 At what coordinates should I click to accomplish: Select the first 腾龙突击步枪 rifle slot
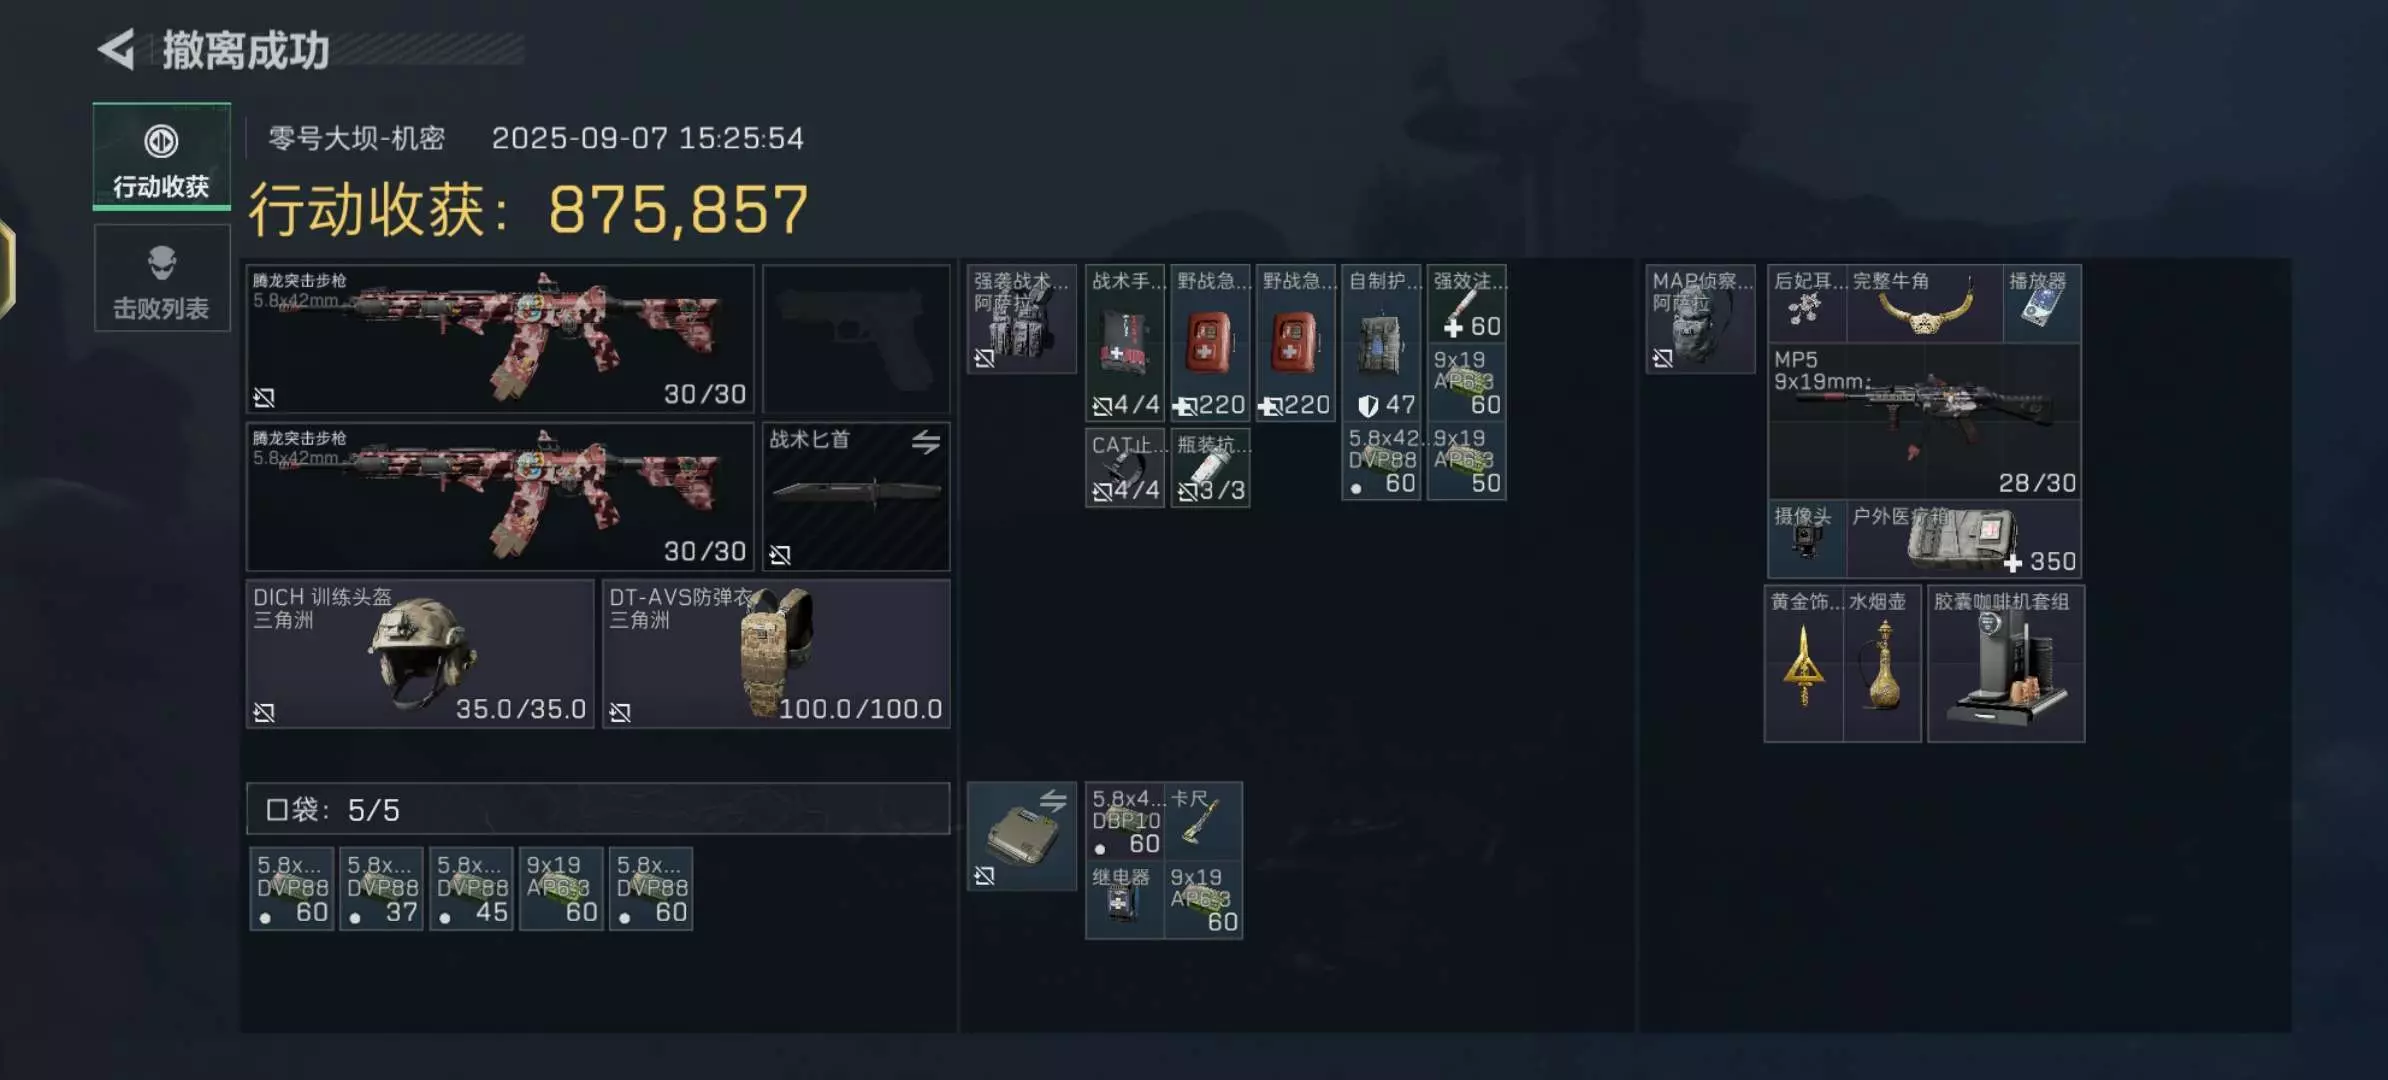click(x=500, y=339)
